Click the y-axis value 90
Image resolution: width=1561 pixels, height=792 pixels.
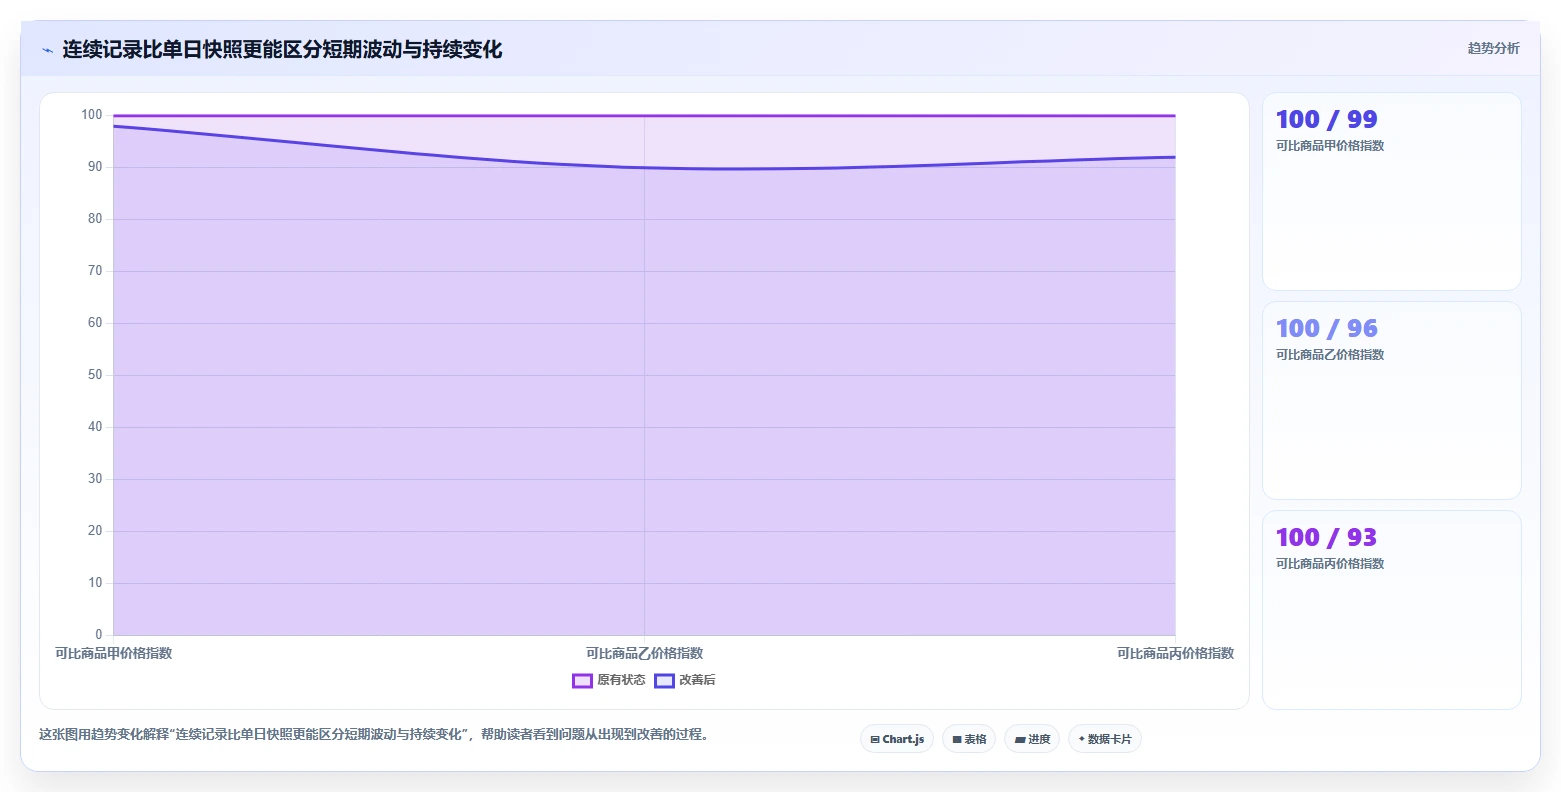tap(95, 167)
